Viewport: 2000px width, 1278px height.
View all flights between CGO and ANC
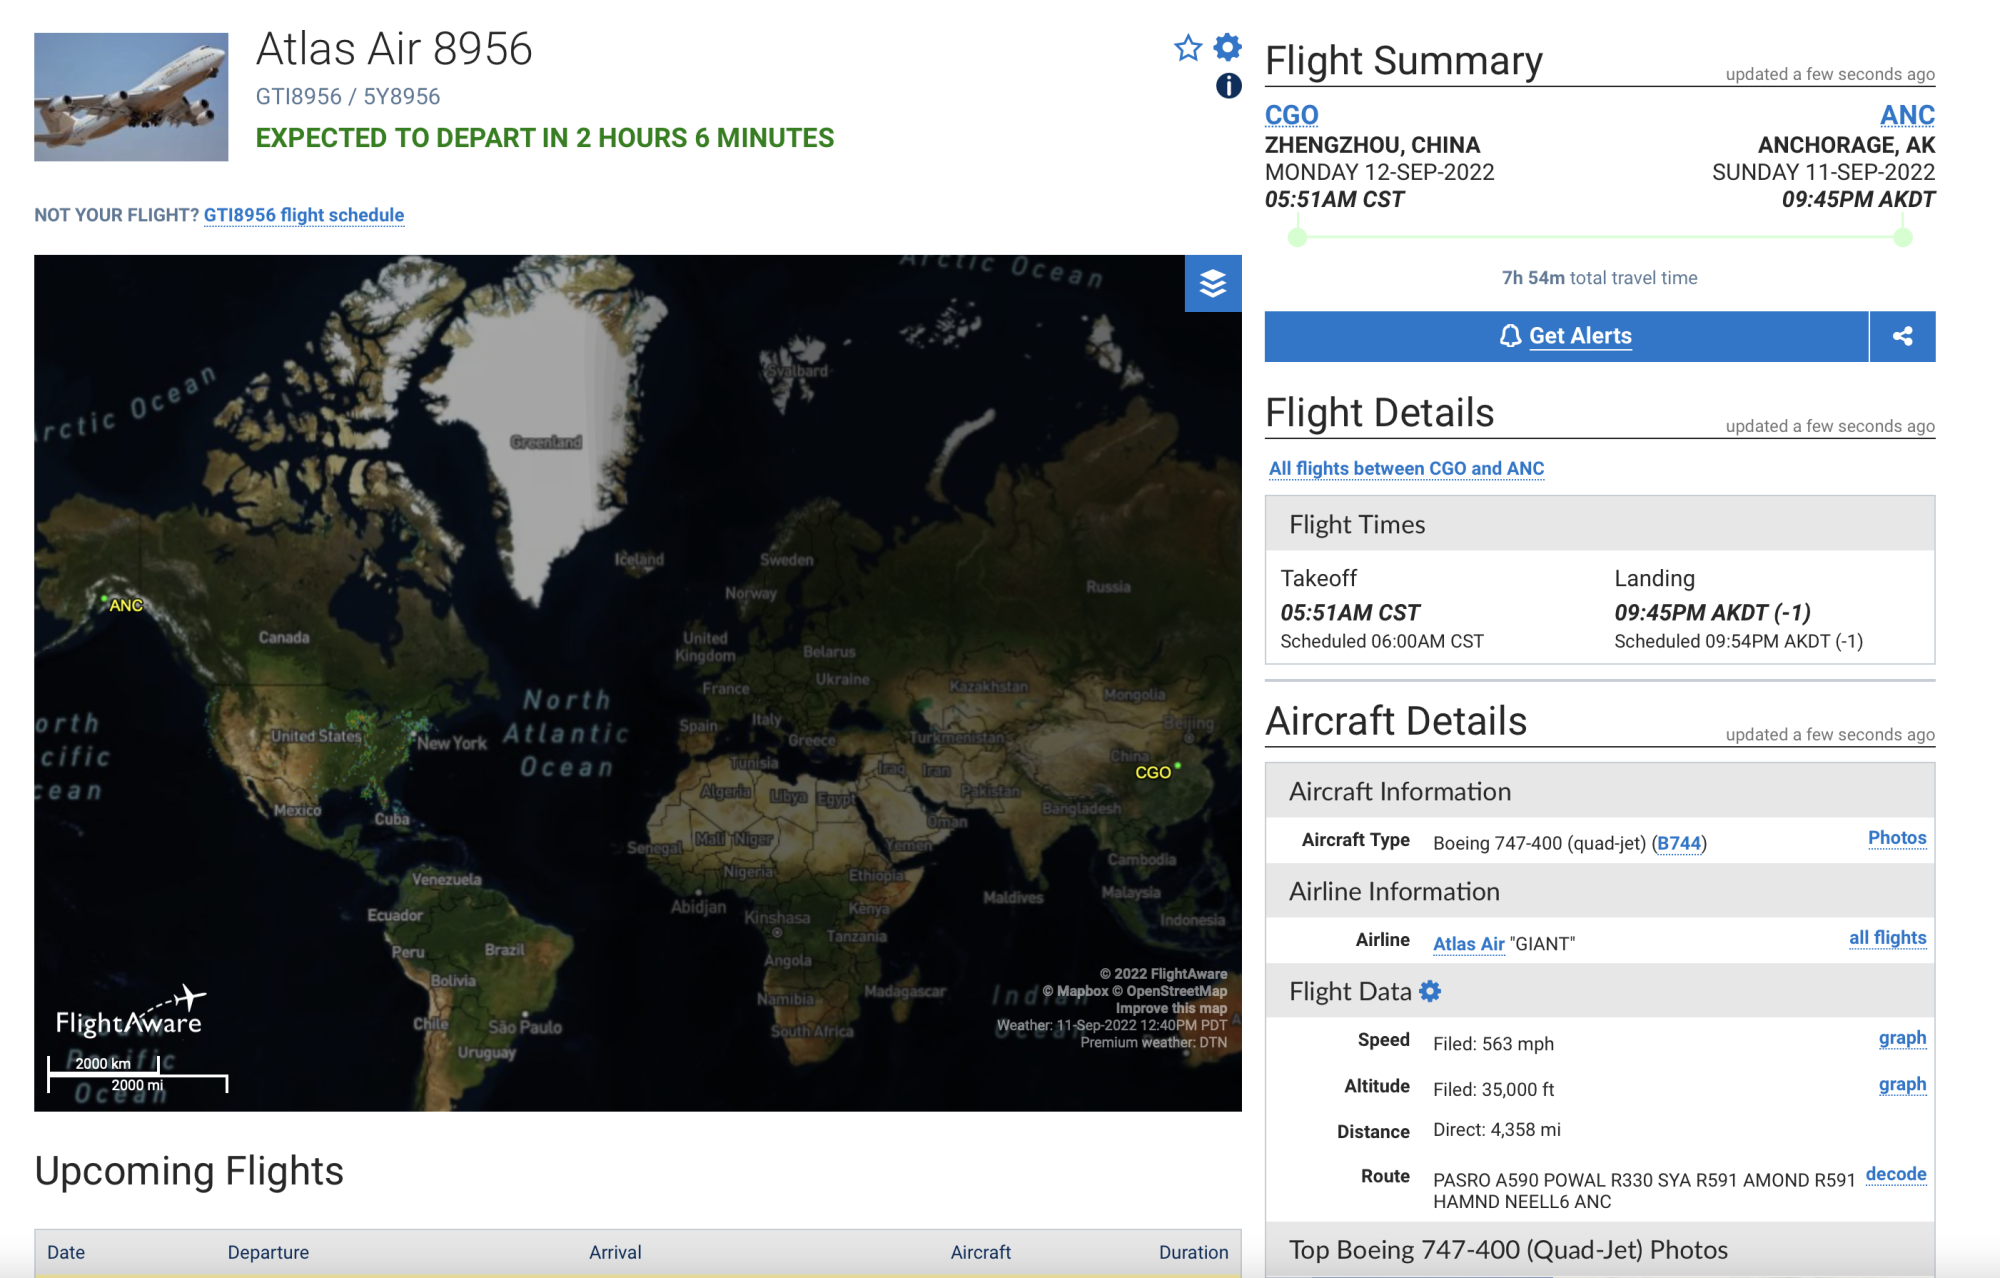(1406, 468)
